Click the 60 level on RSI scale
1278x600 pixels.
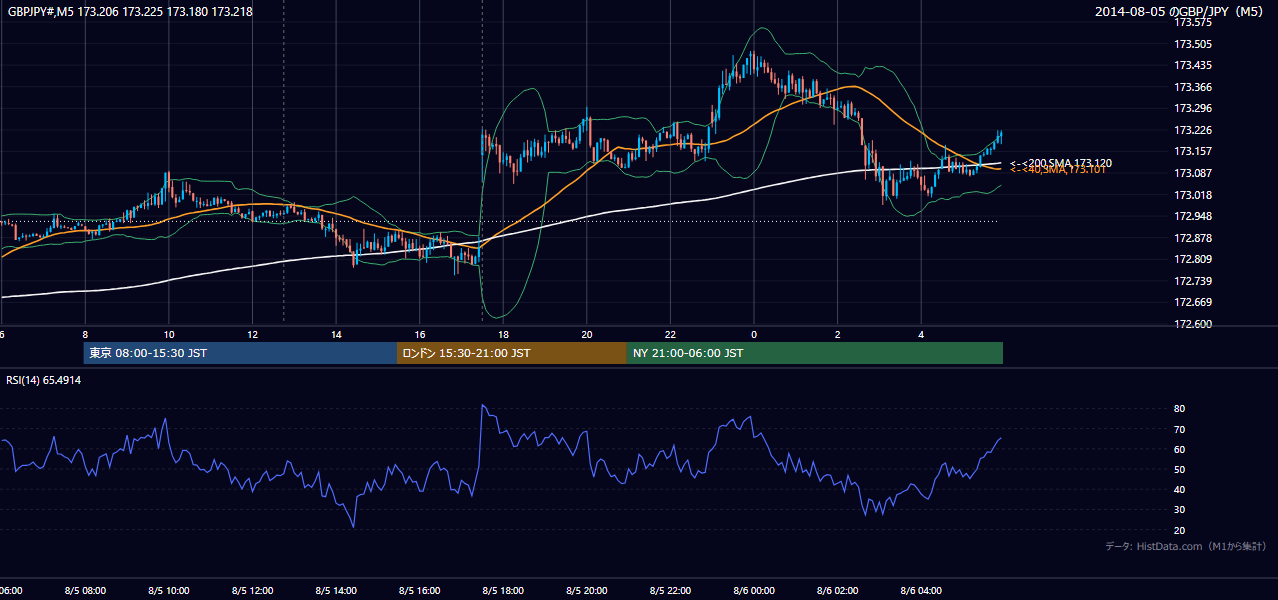tap(1179, 449)
